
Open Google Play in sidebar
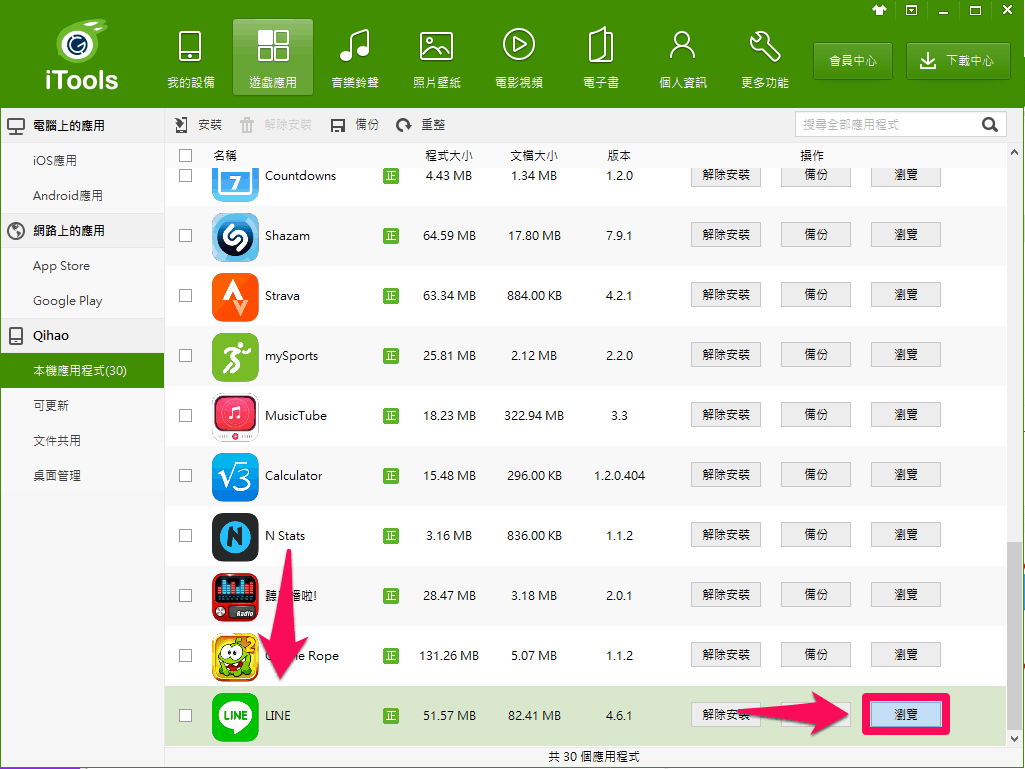(82, 301)
